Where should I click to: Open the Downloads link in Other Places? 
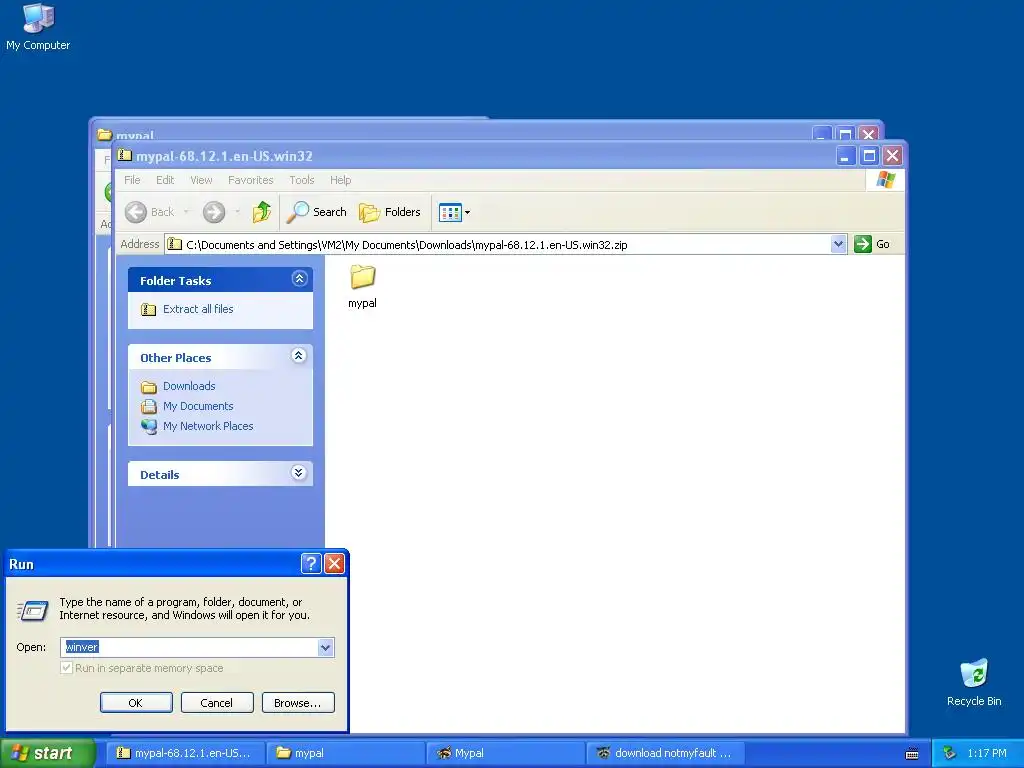coord(189,387)
